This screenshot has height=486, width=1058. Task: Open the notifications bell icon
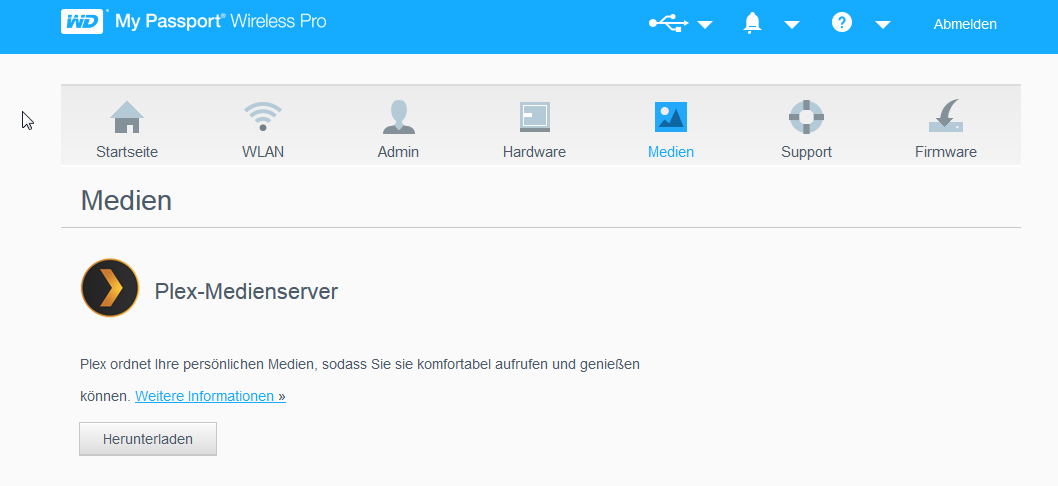[752, 23]
